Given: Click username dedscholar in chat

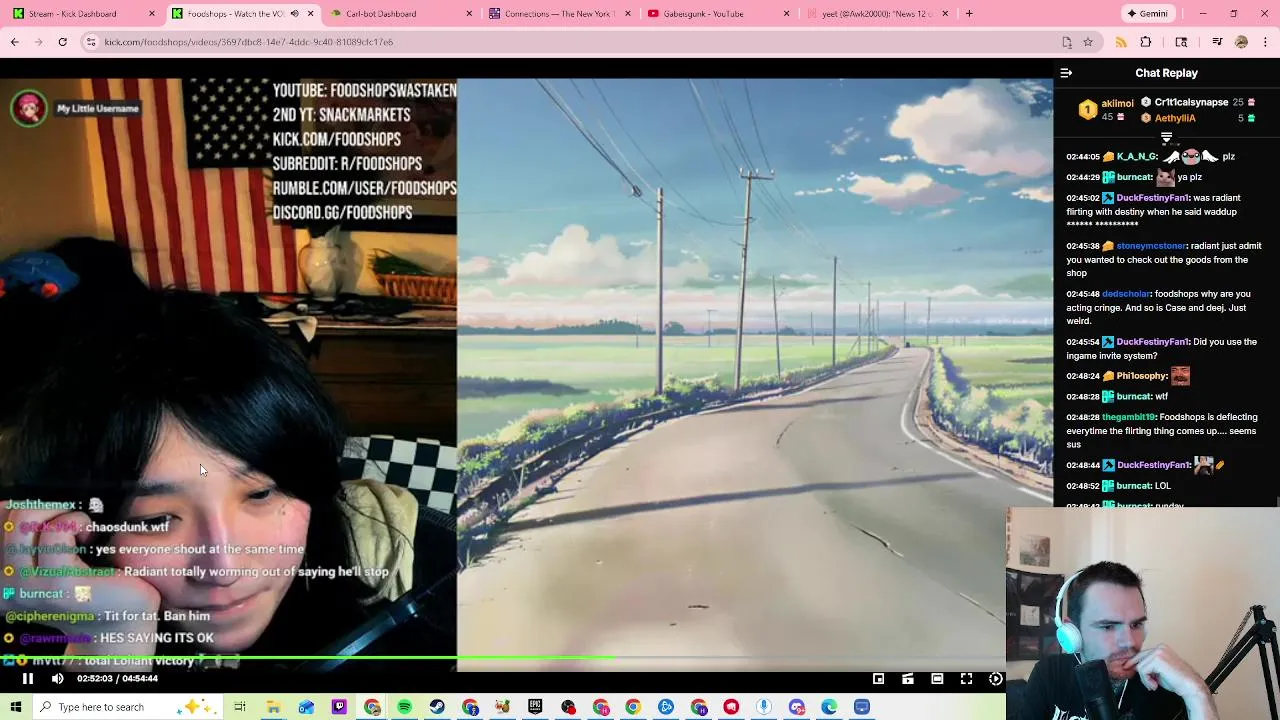Looking at the screenshot, I should 1126,294.
